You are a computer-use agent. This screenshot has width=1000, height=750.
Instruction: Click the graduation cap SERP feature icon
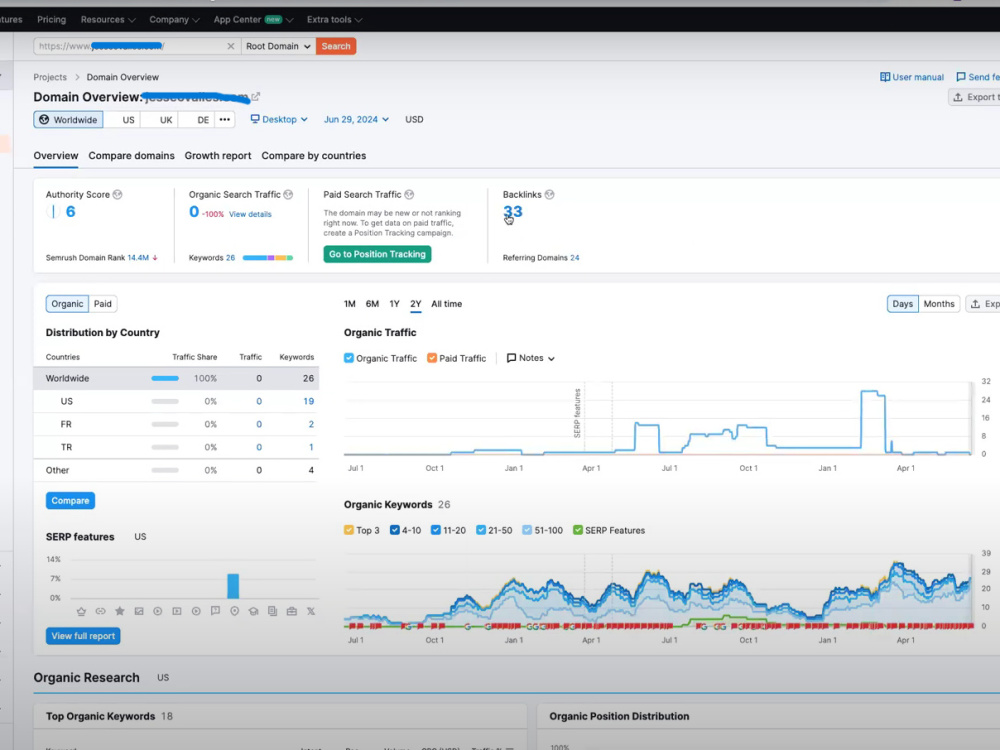253,611
